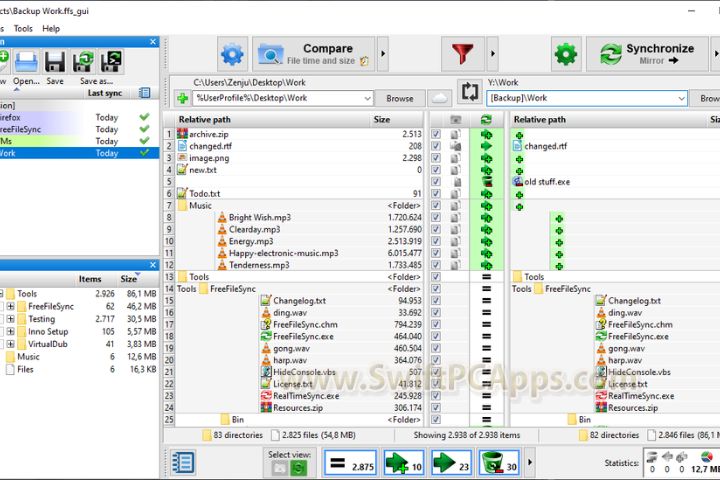This screenshot has width=720, height=480.
Task: Click left Relative path column header
Action: [204, 120]
